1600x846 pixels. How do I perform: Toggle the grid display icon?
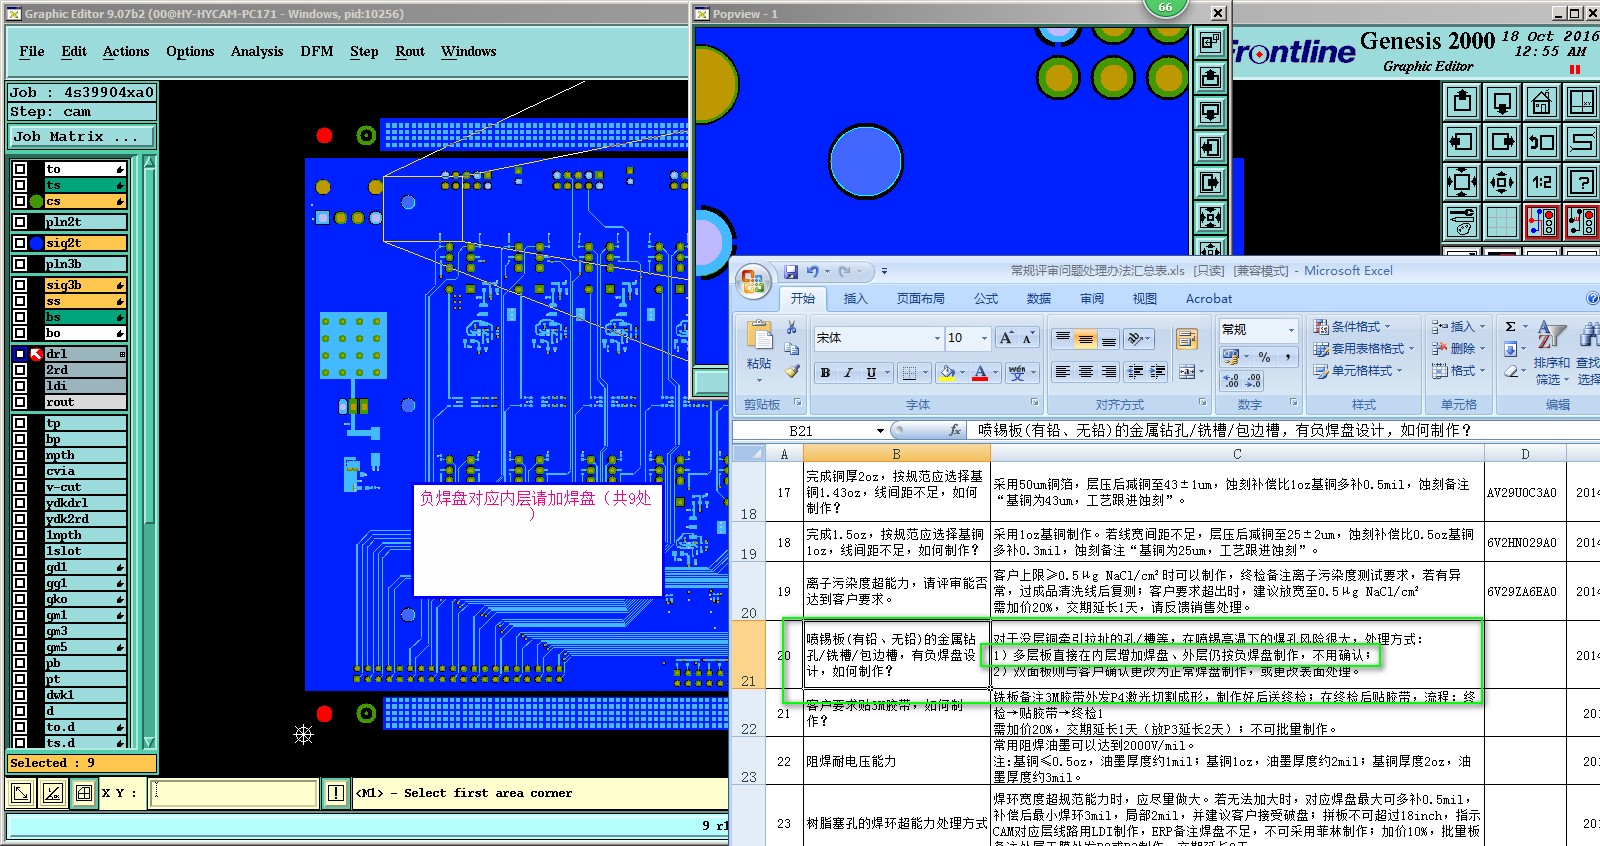pyautogui.click(x=1502, y=221)
